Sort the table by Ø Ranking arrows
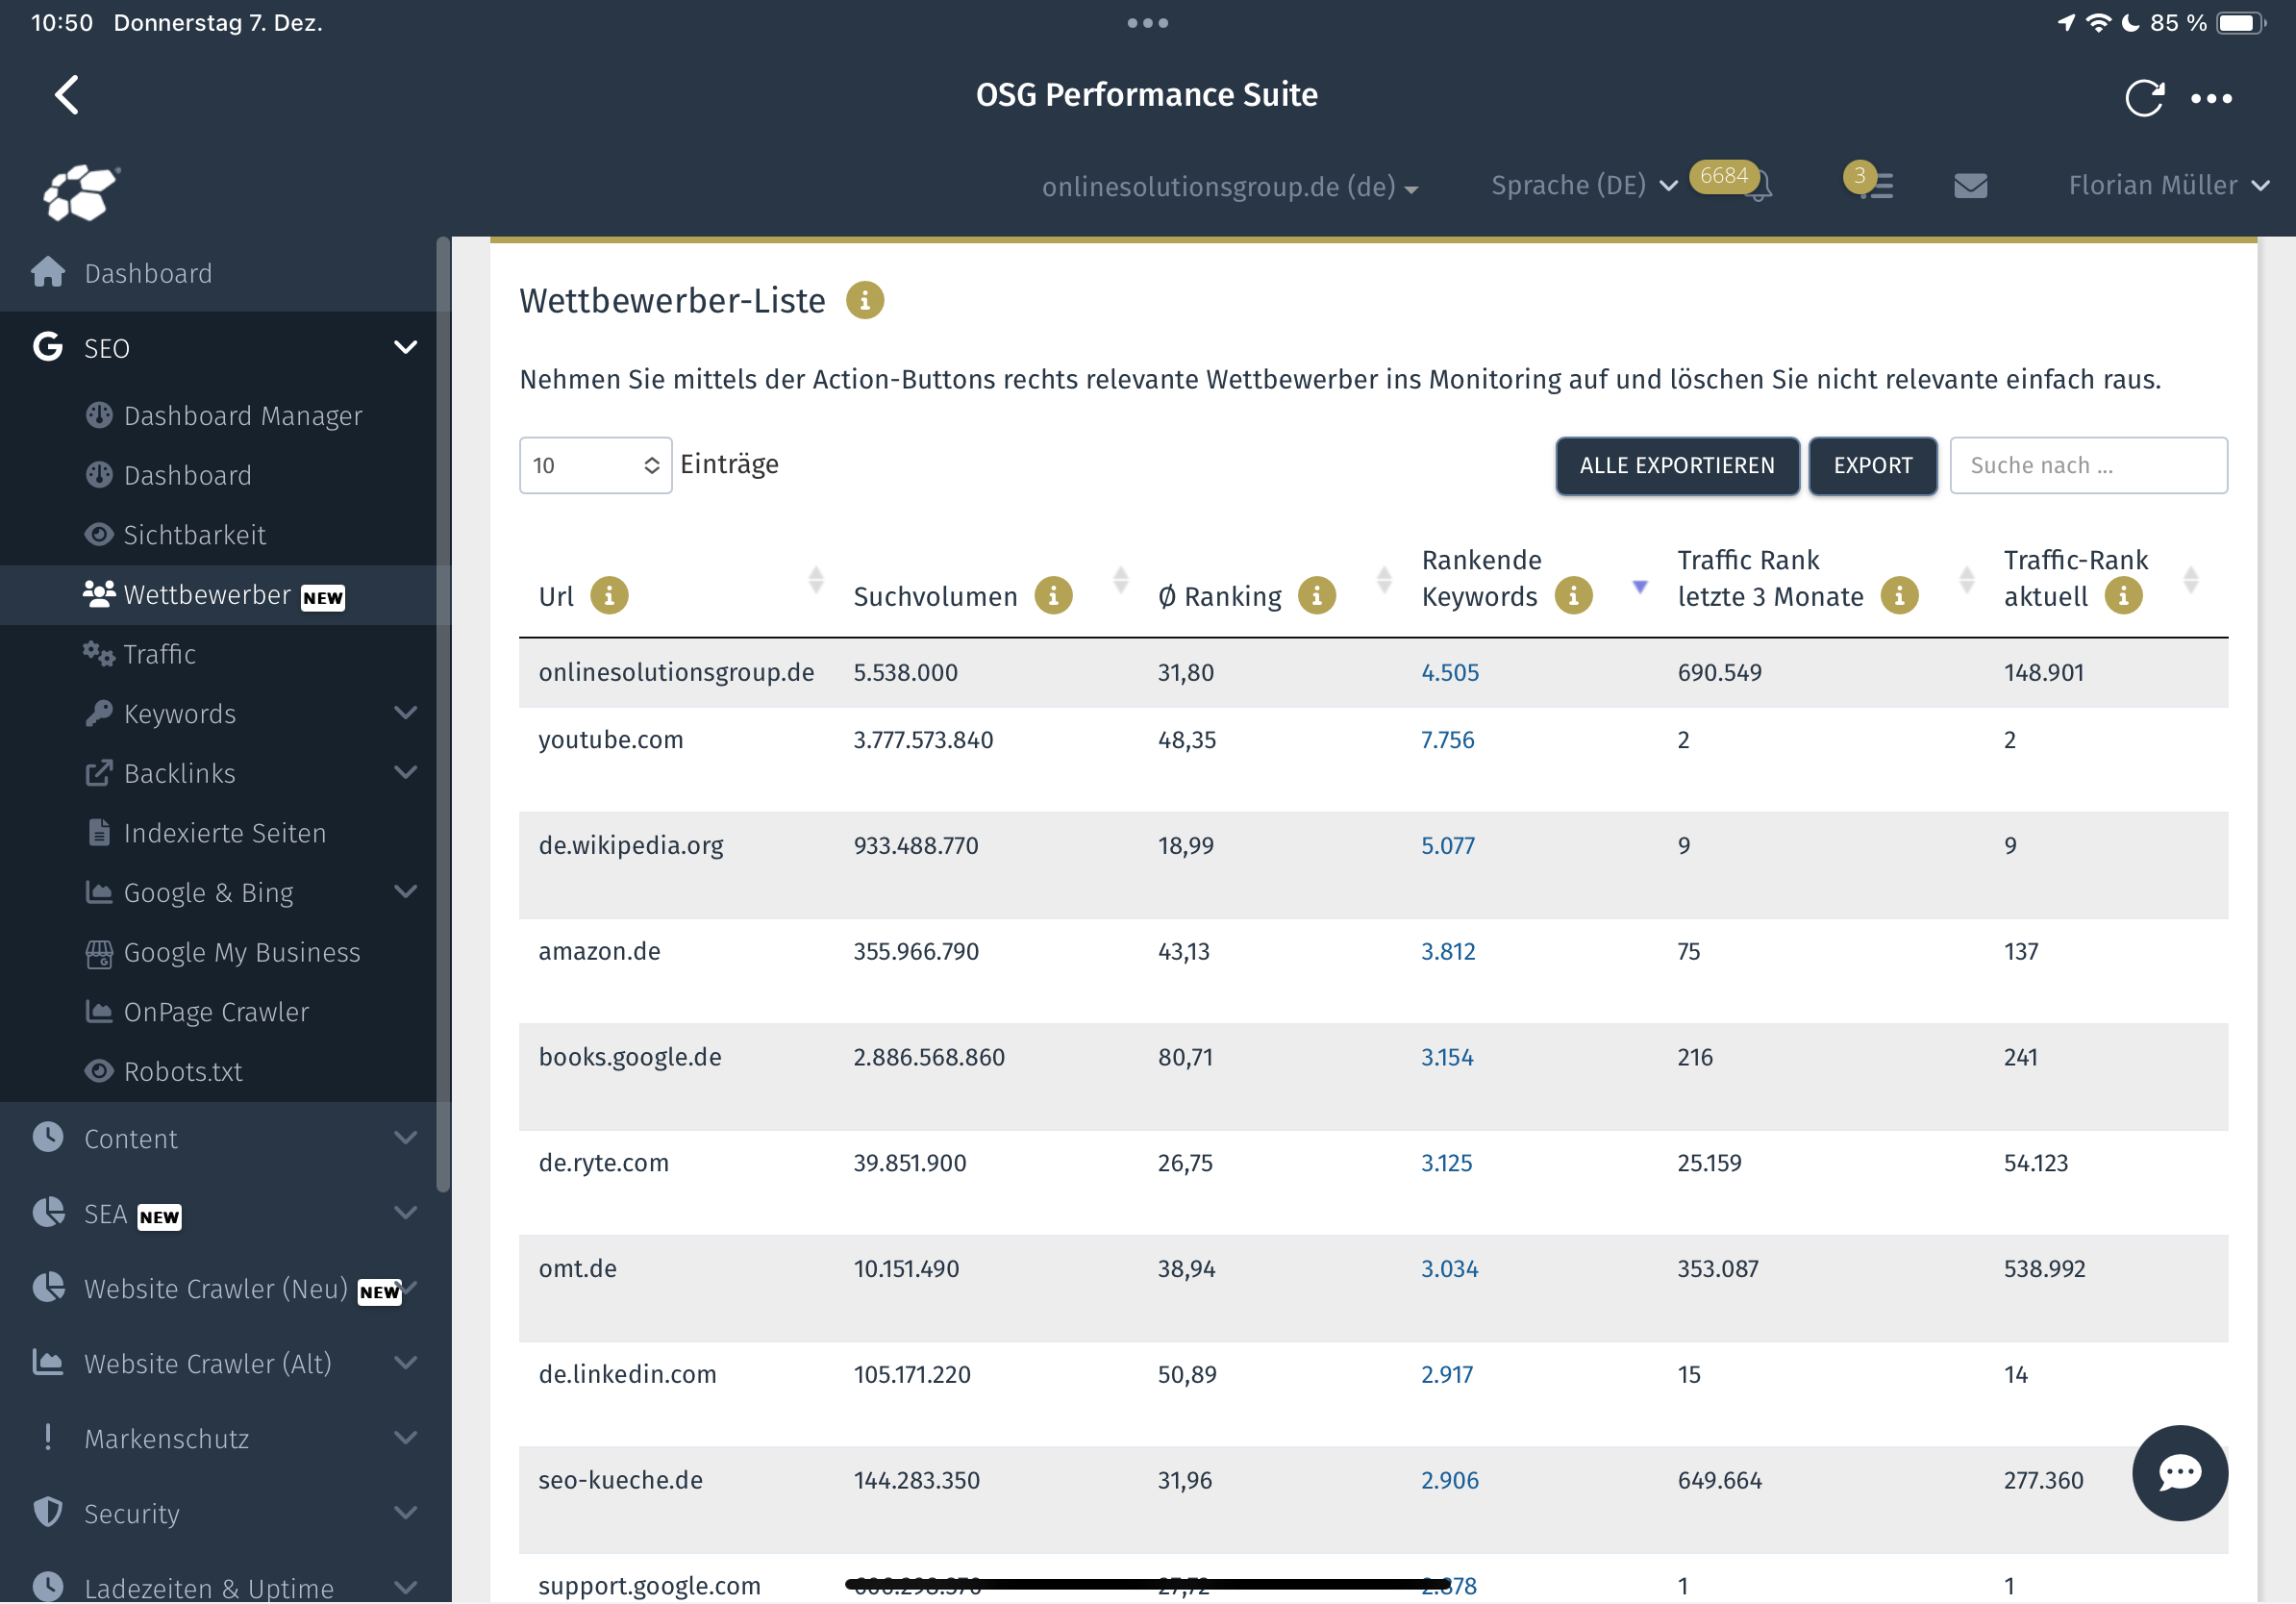This screenshot has height=1604, width=2296. [1384, 580]
